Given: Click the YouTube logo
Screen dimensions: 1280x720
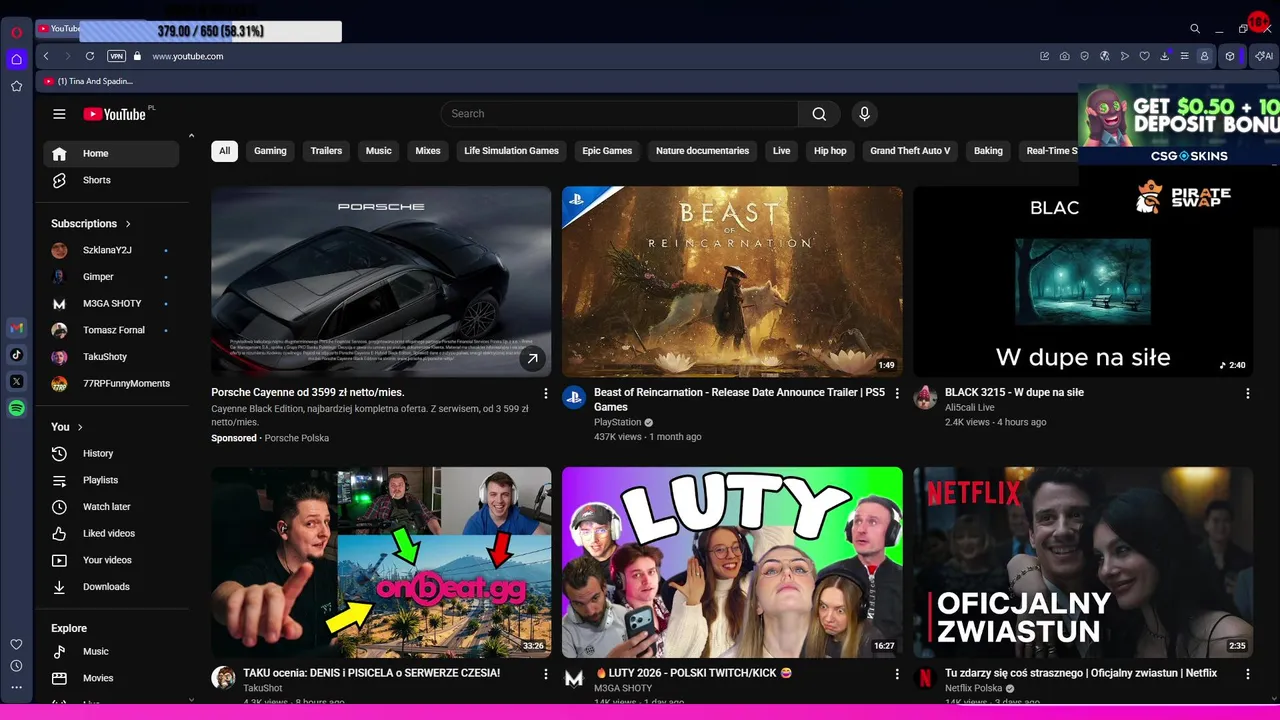Looking at the screenshot, I should tap(114, 114).
